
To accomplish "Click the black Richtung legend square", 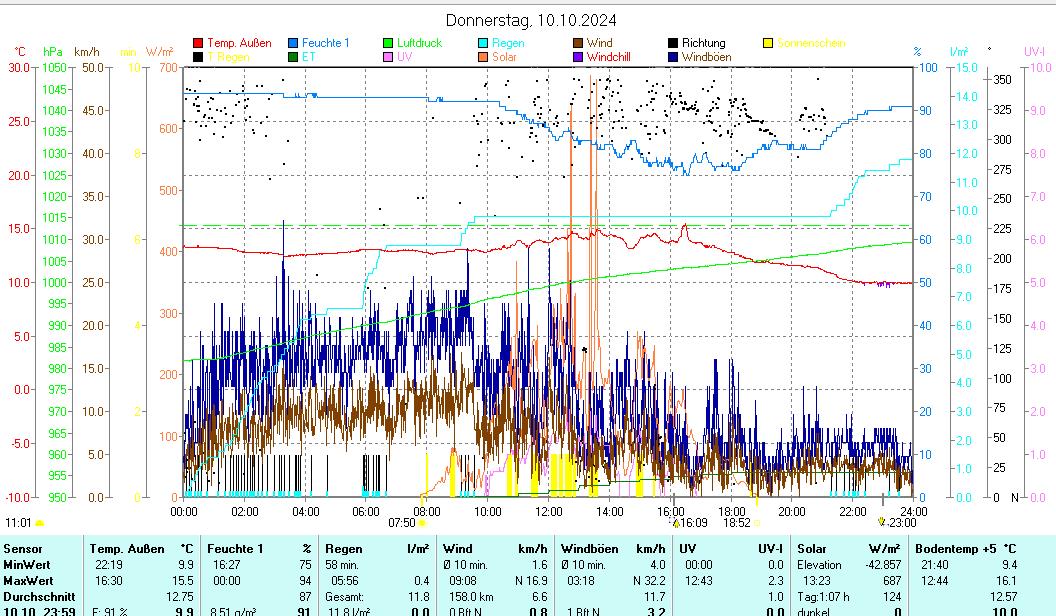I will (x=673, y=43).
